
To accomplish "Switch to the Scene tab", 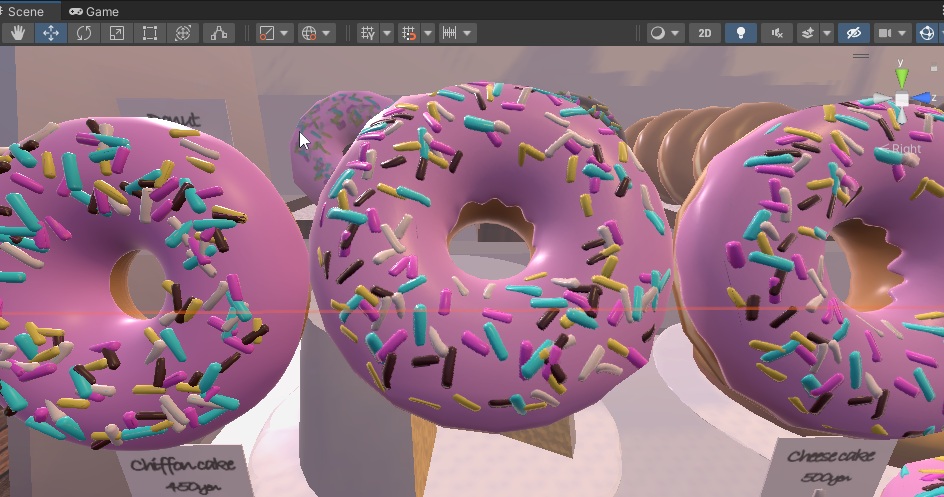I will [x=25, y=11].
